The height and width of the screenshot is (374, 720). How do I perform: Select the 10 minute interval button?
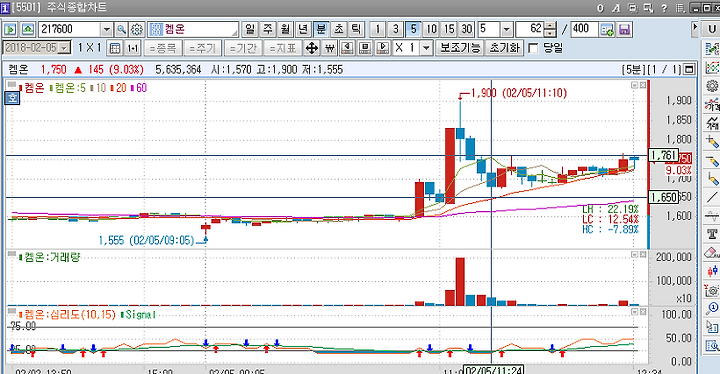[x=431, y=29]
